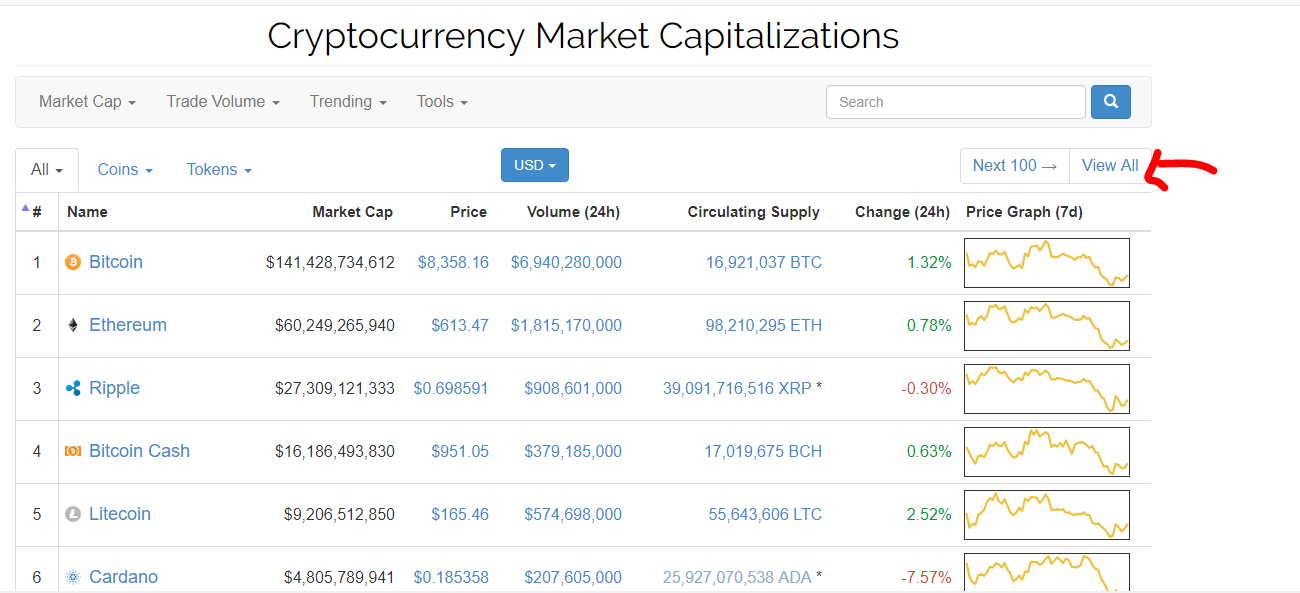Screen dimensions: 1300x593
Task: Click the Cardano logo icon
Action: point(72,577)
